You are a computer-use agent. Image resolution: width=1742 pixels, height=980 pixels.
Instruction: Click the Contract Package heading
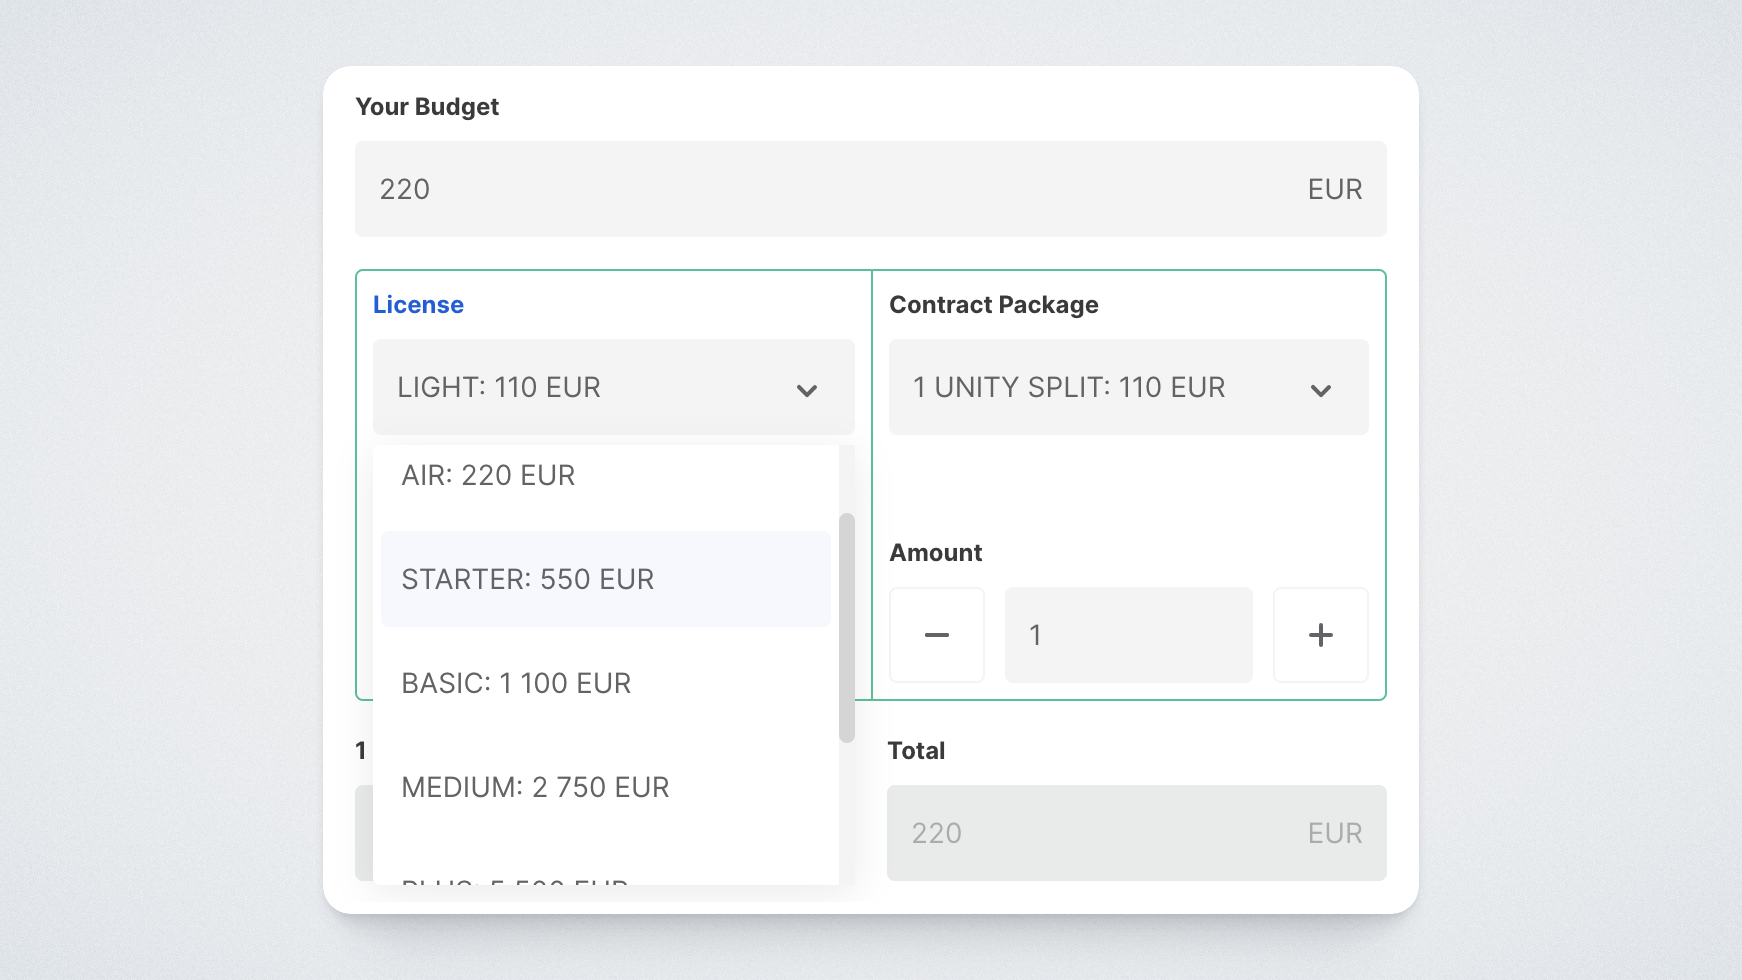click(993, 305)
